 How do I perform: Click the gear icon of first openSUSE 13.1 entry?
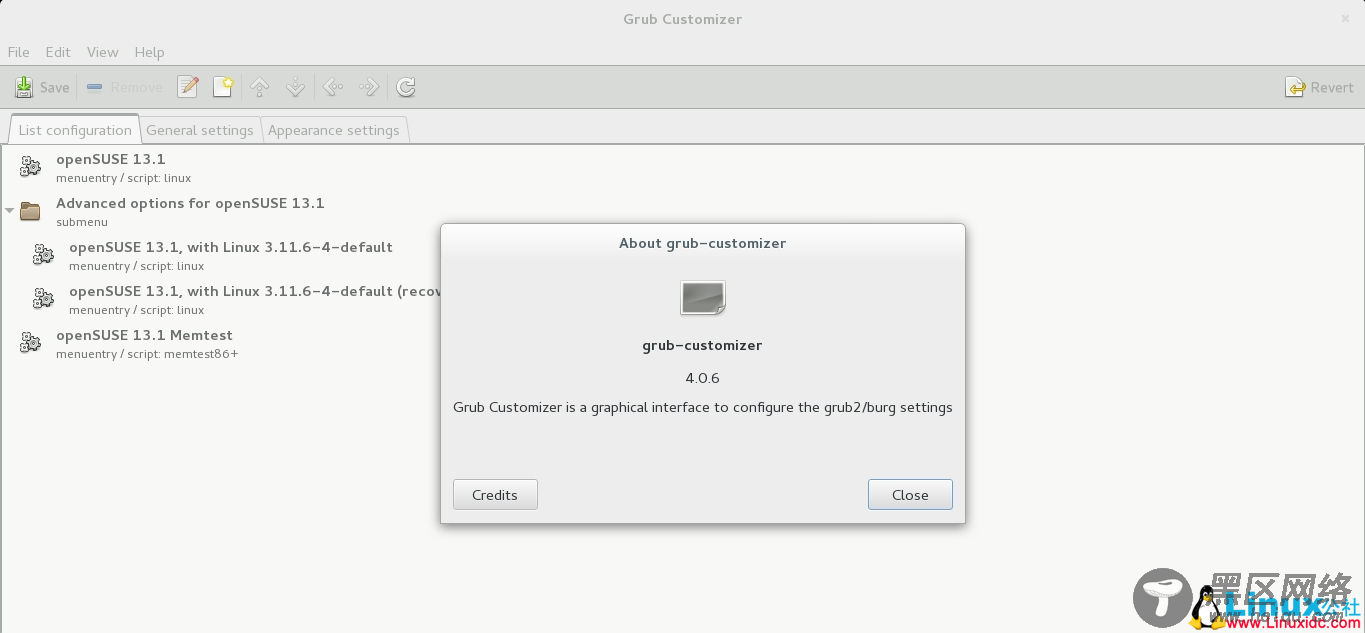tap(31, 167)
